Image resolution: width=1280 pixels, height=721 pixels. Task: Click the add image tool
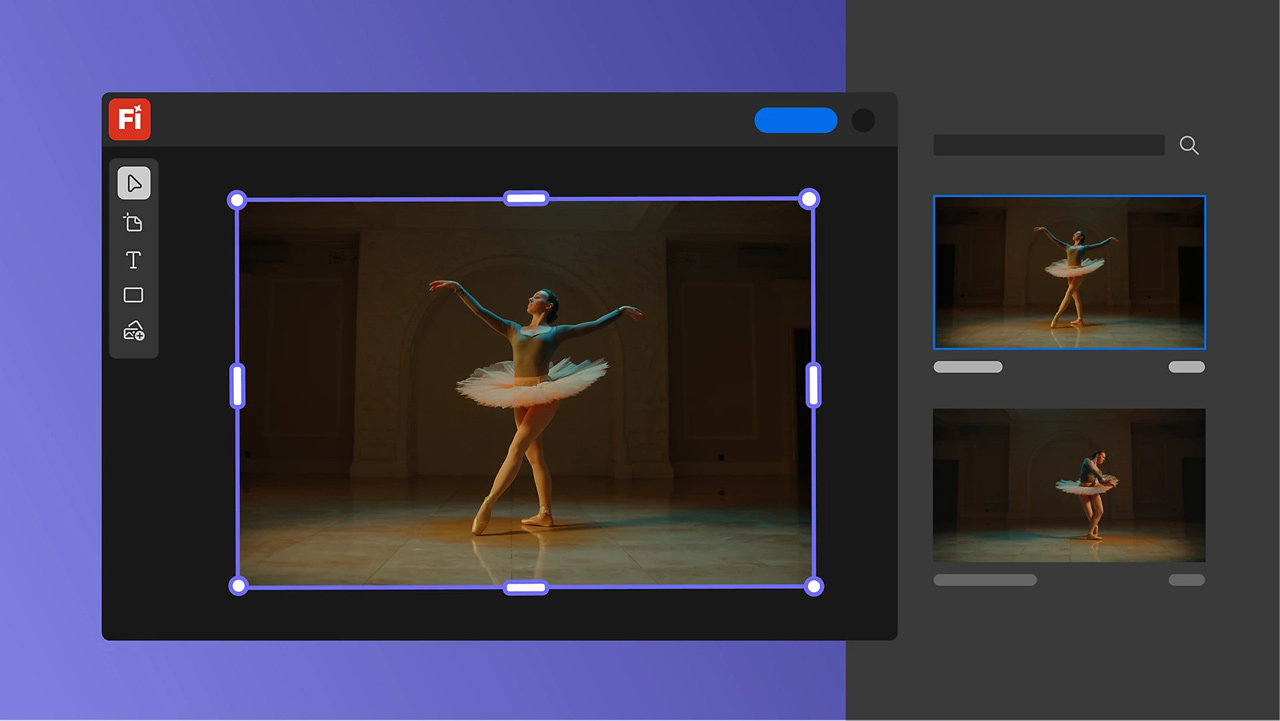point(133,331)
